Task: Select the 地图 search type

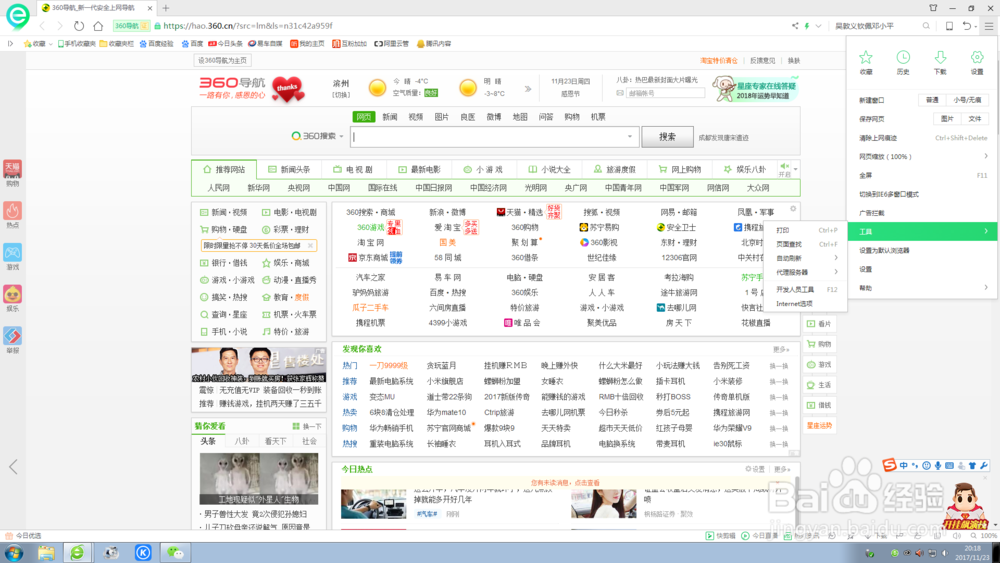Action: [x=520, y=117]
